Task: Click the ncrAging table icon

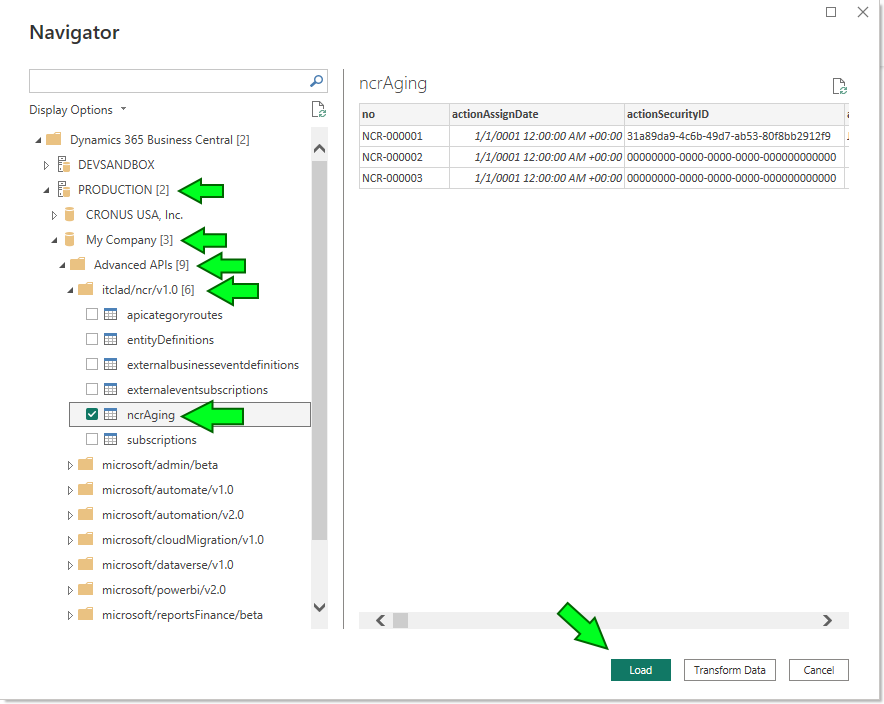Action: coord(110,414)
